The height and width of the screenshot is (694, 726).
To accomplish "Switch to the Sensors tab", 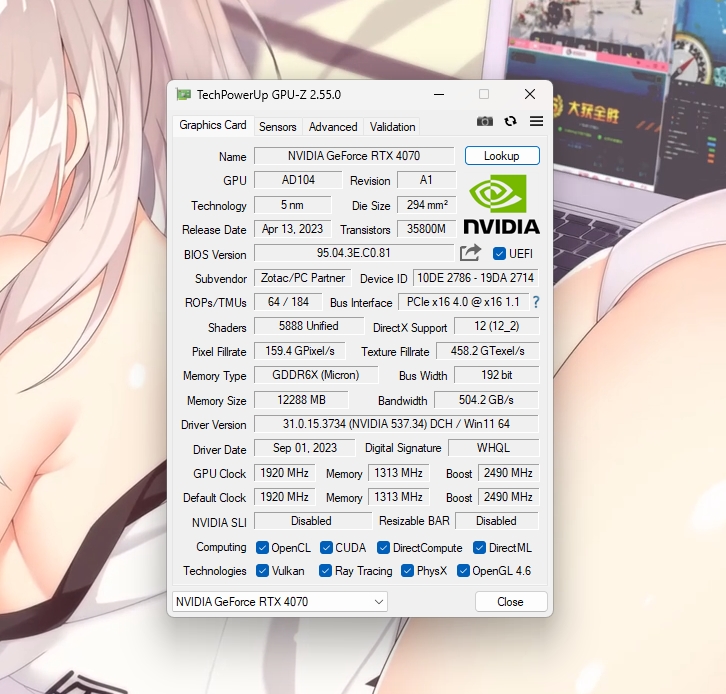I will coord(278,127).
